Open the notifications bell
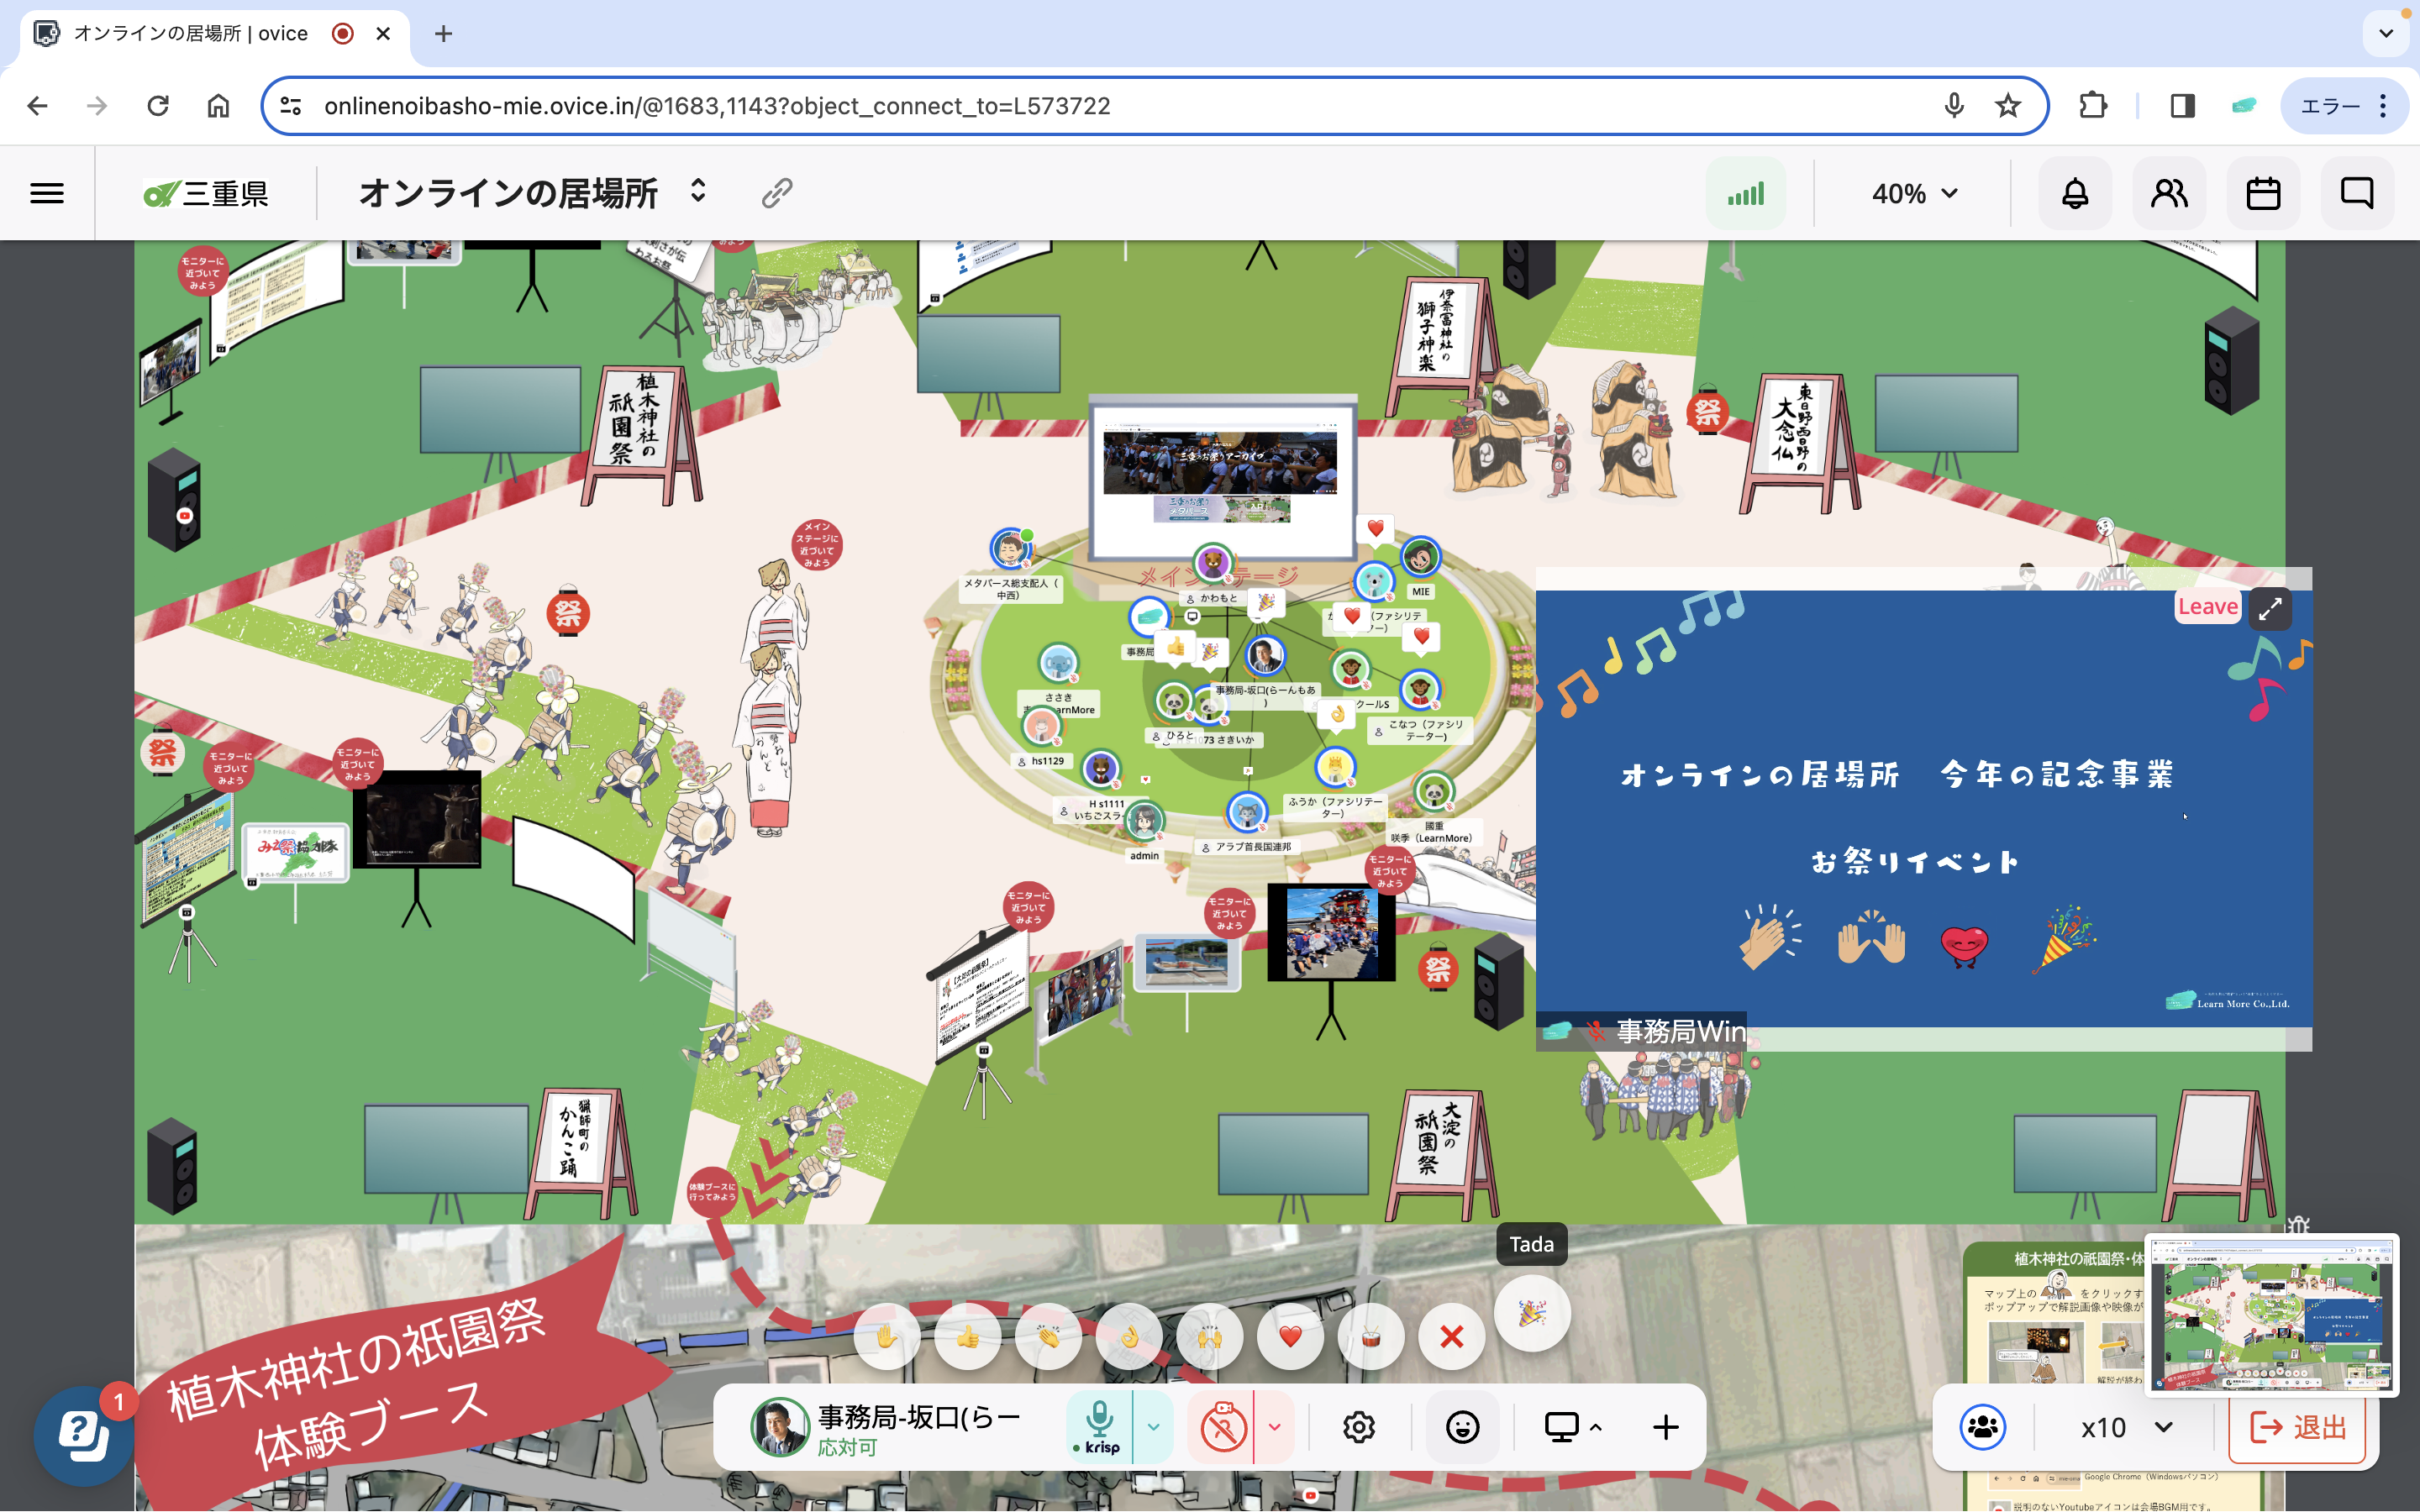This screenshot has width=2420, height=1512. coord(2075,193)
